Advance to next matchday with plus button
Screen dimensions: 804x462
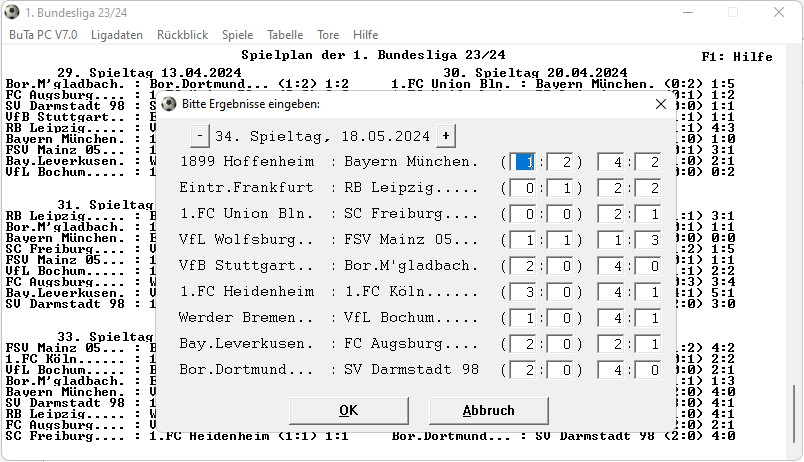pyautogui.click(x=445, y=136)
